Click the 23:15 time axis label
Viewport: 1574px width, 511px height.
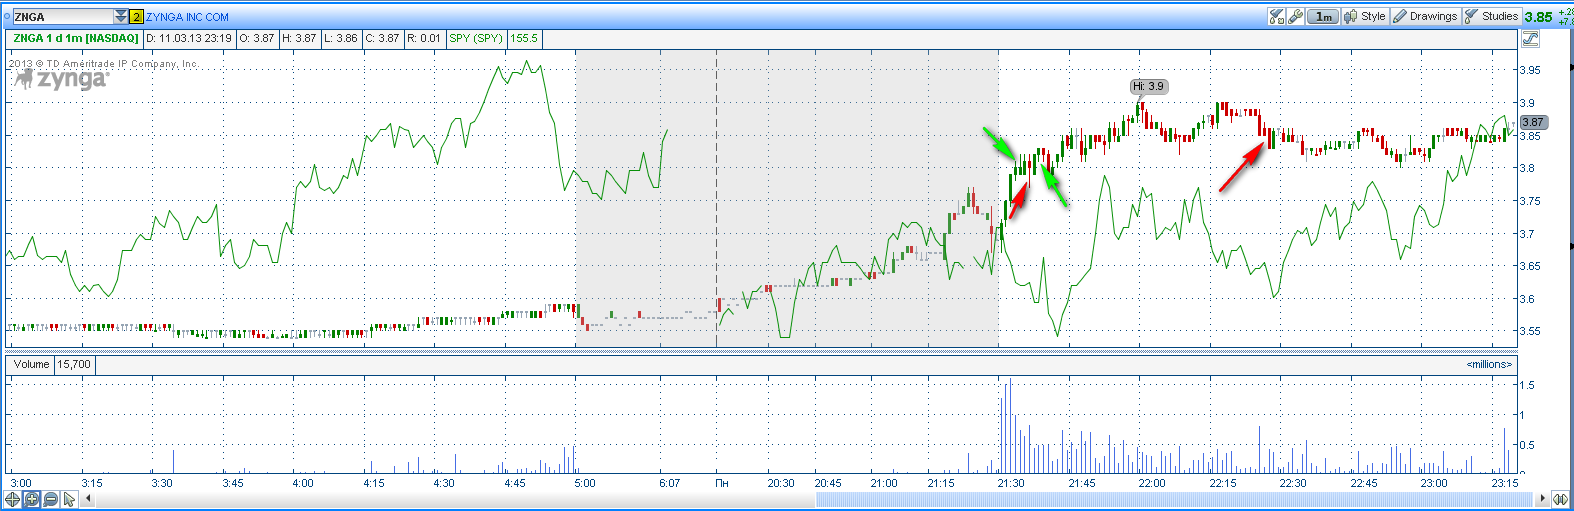pyautogui.click(x=1504, y=483)
